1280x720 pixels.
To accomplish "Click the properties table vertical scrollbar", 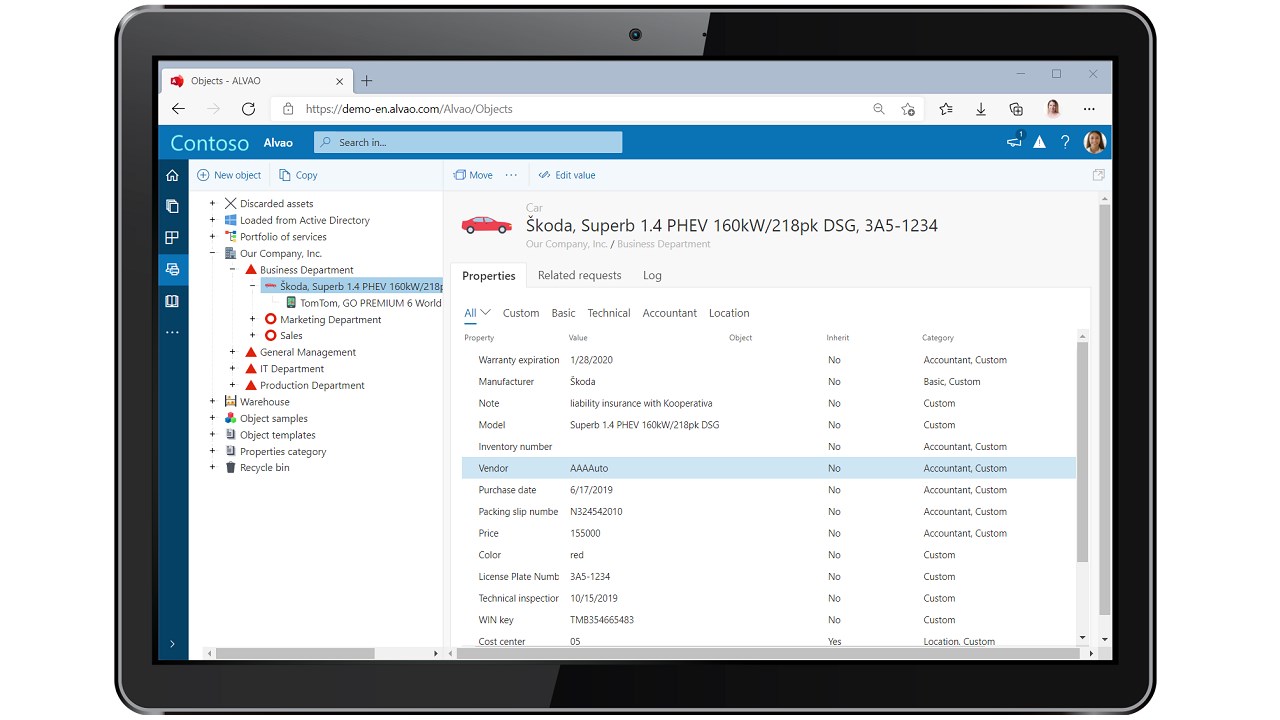I will point(1082,451).
